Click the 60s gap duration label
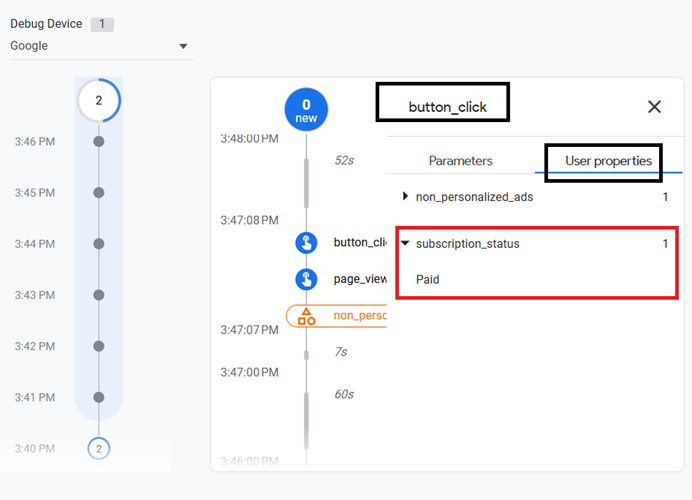The image size is (692, 500). tap(344, 394)
